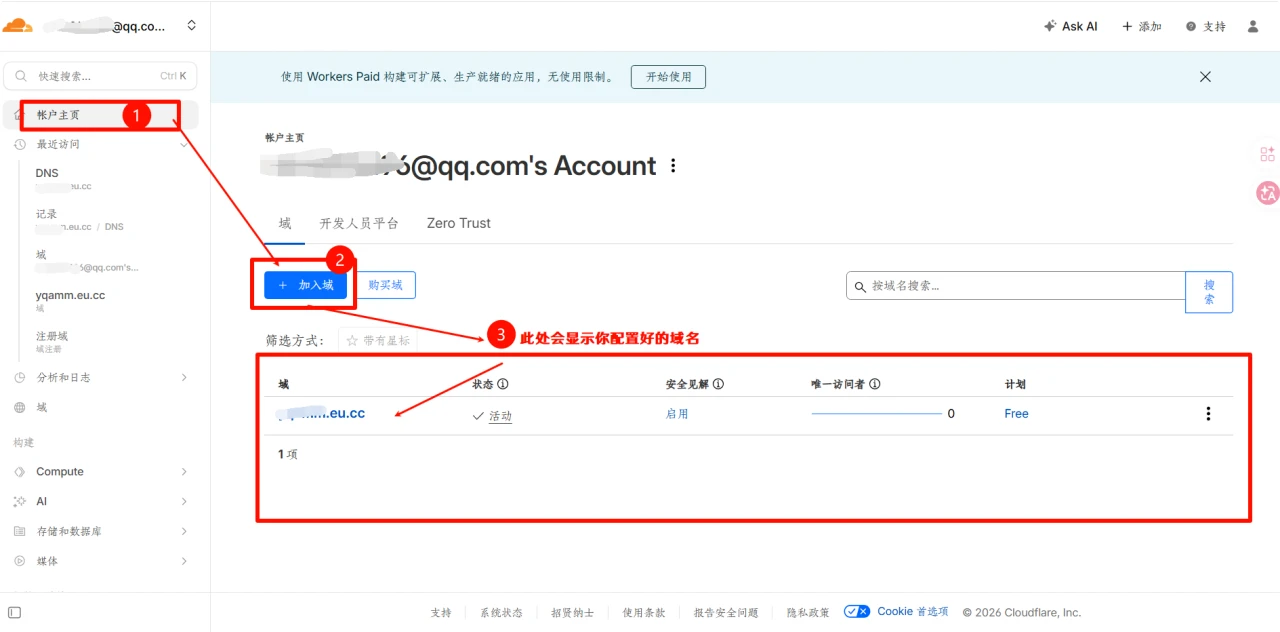Expand the 存储和数据库 chevron

tap(184, 532)
